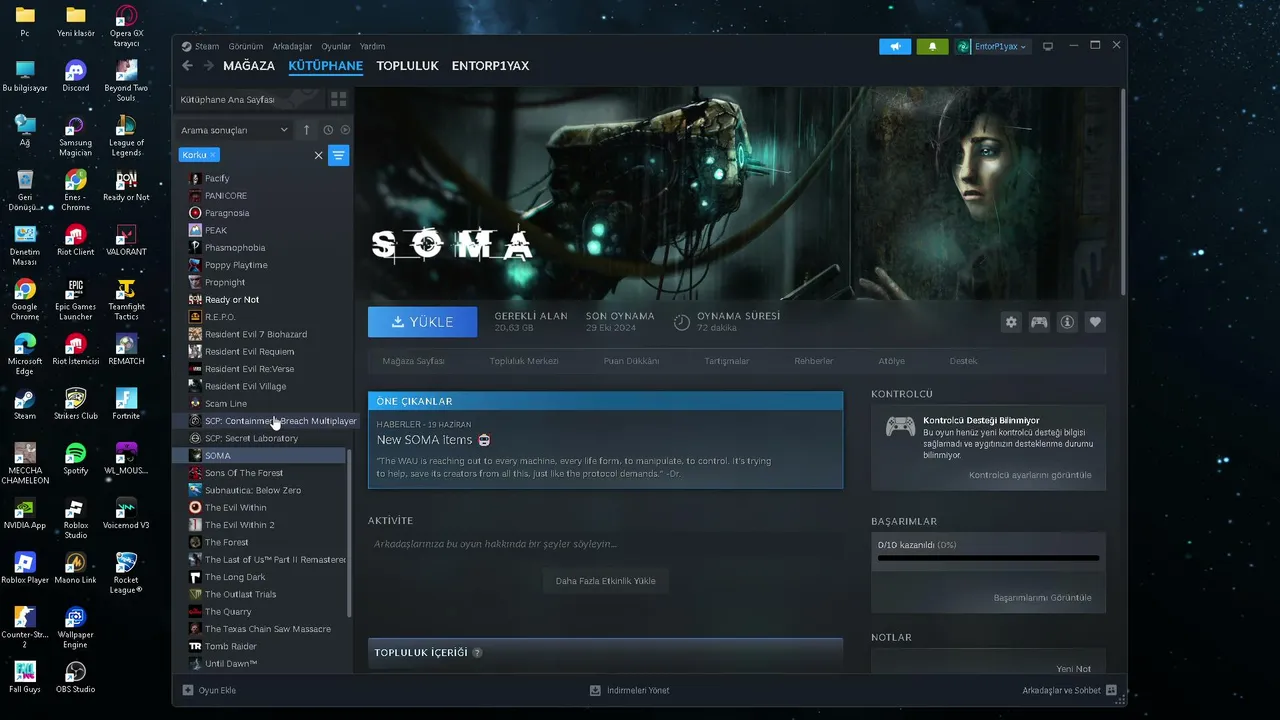Show SOMA game info panel
Image resolution: width=1280 pixels, height=720 pixels.
click(1067, 322)
